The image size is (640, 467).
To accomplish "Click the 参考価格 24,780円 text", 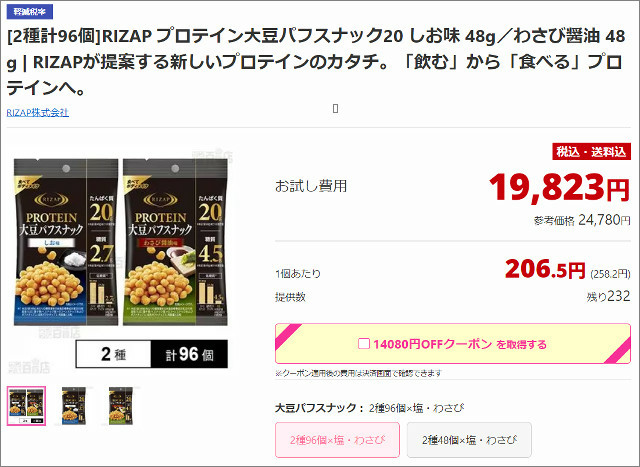I will pos(582,220).
